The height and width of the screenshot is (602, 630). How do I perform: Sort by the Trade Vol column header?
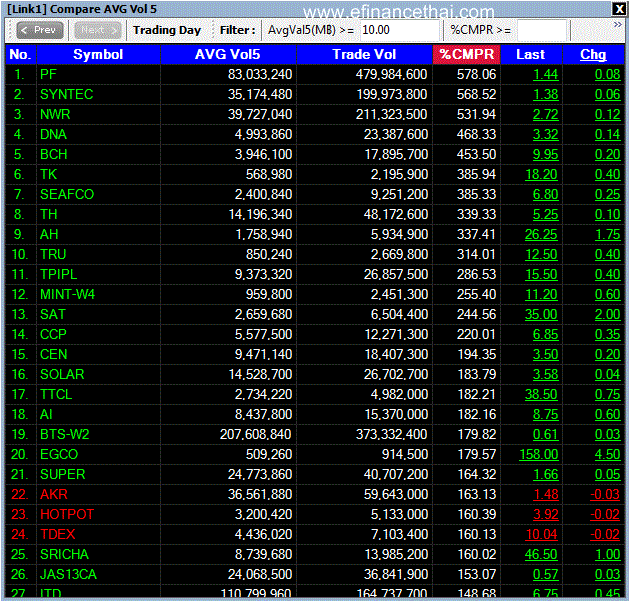(x=364, y=54)
